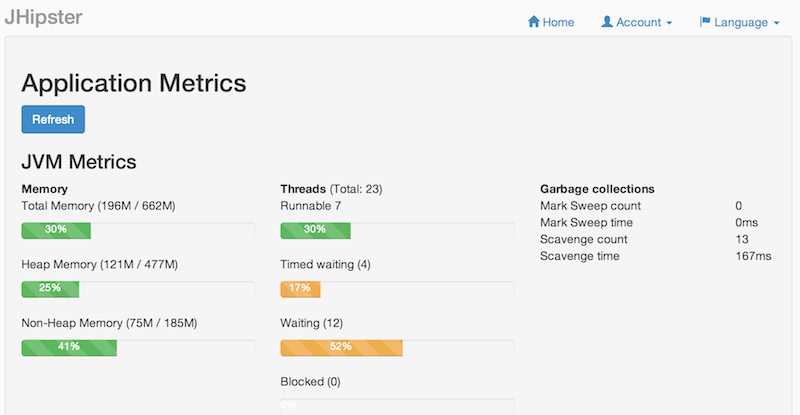Click the Scavenge count value 13
Screen dimensions: 800x415
click(742, 240)
